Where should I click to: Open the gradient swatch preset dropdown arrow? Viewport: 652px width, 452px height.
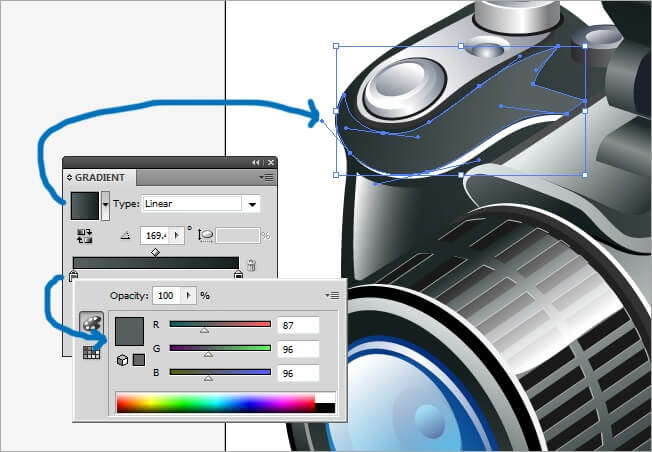click(x=106, y=205)
